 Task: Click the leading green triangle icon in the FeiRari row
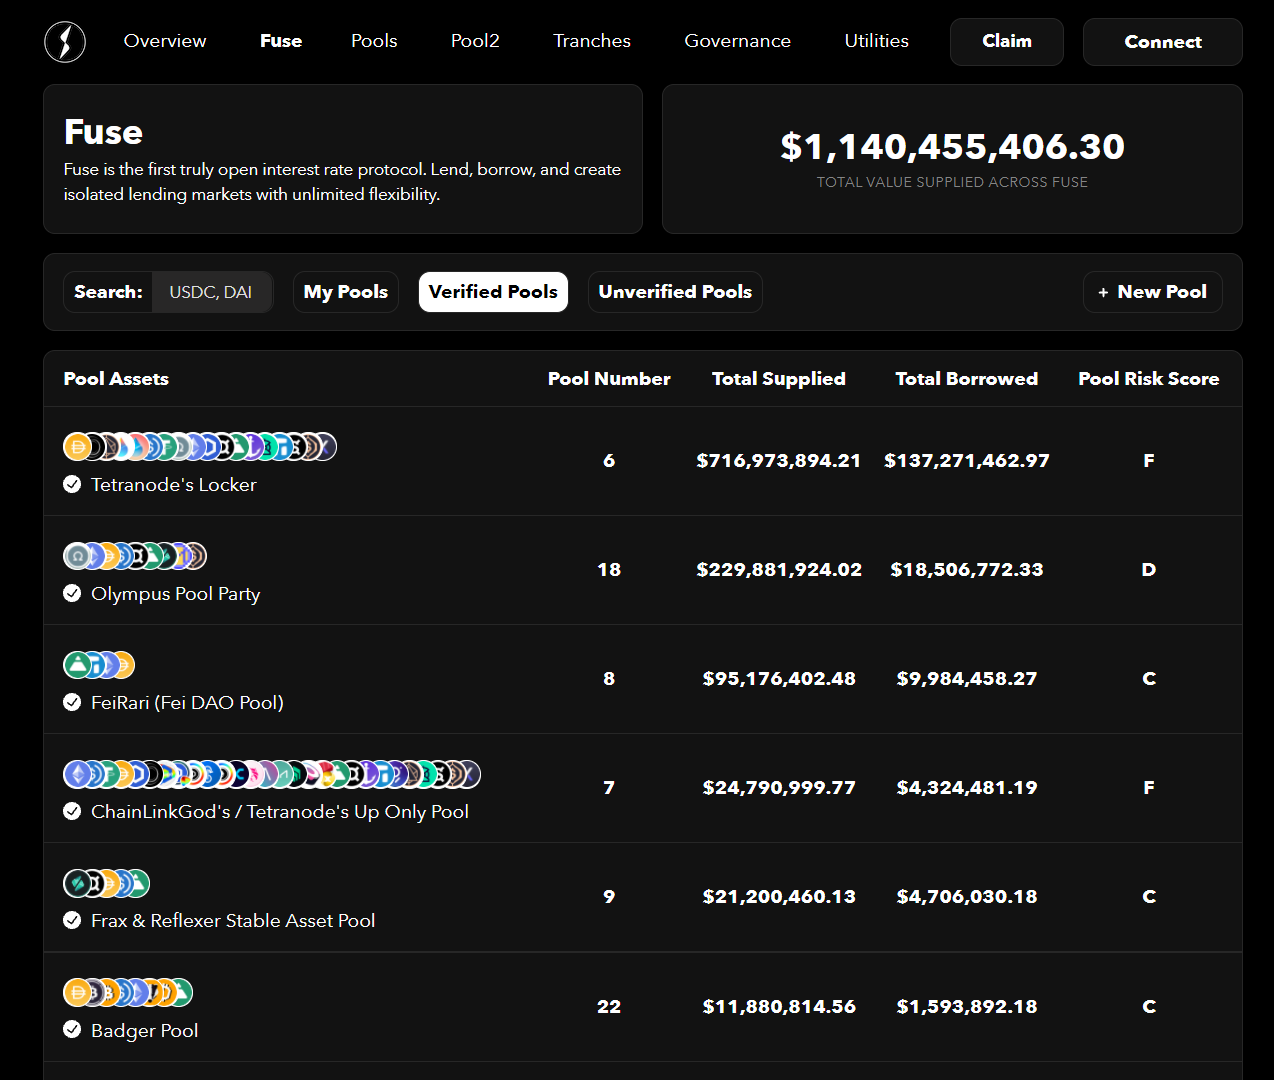[77, 664]
